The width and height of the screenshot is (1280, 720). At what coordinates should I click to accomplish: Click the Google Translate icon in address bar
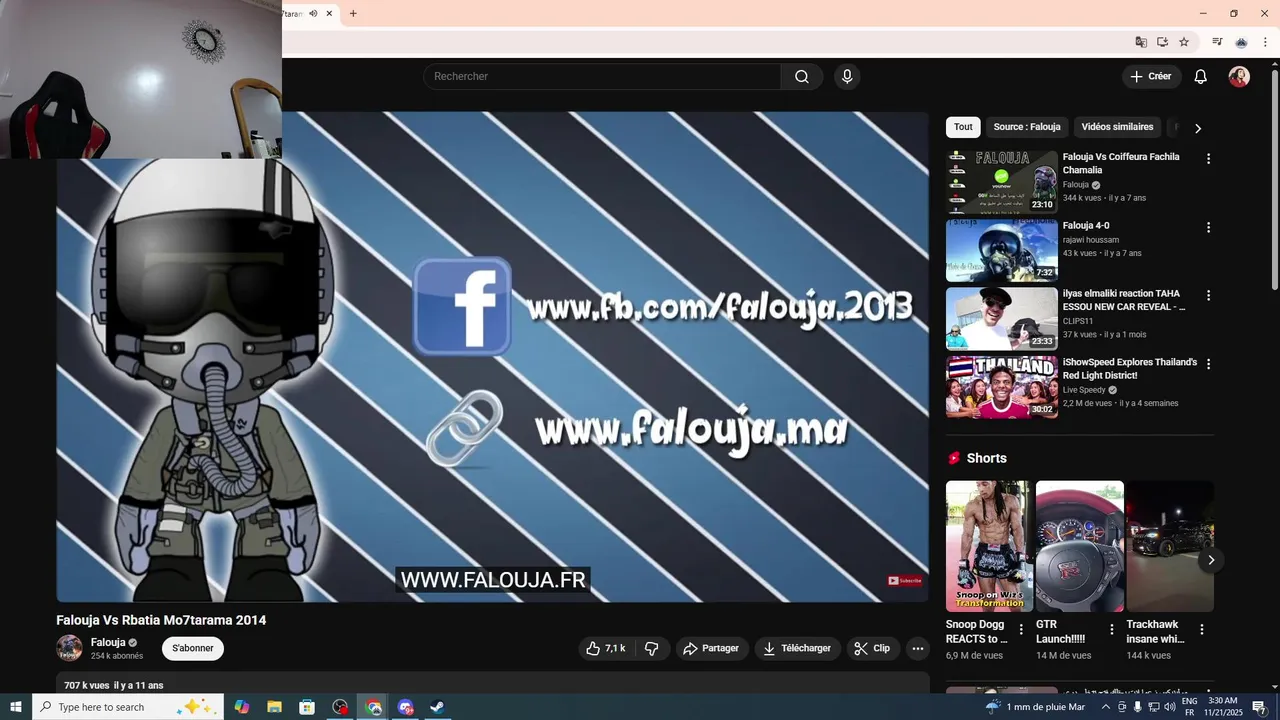1141,42
